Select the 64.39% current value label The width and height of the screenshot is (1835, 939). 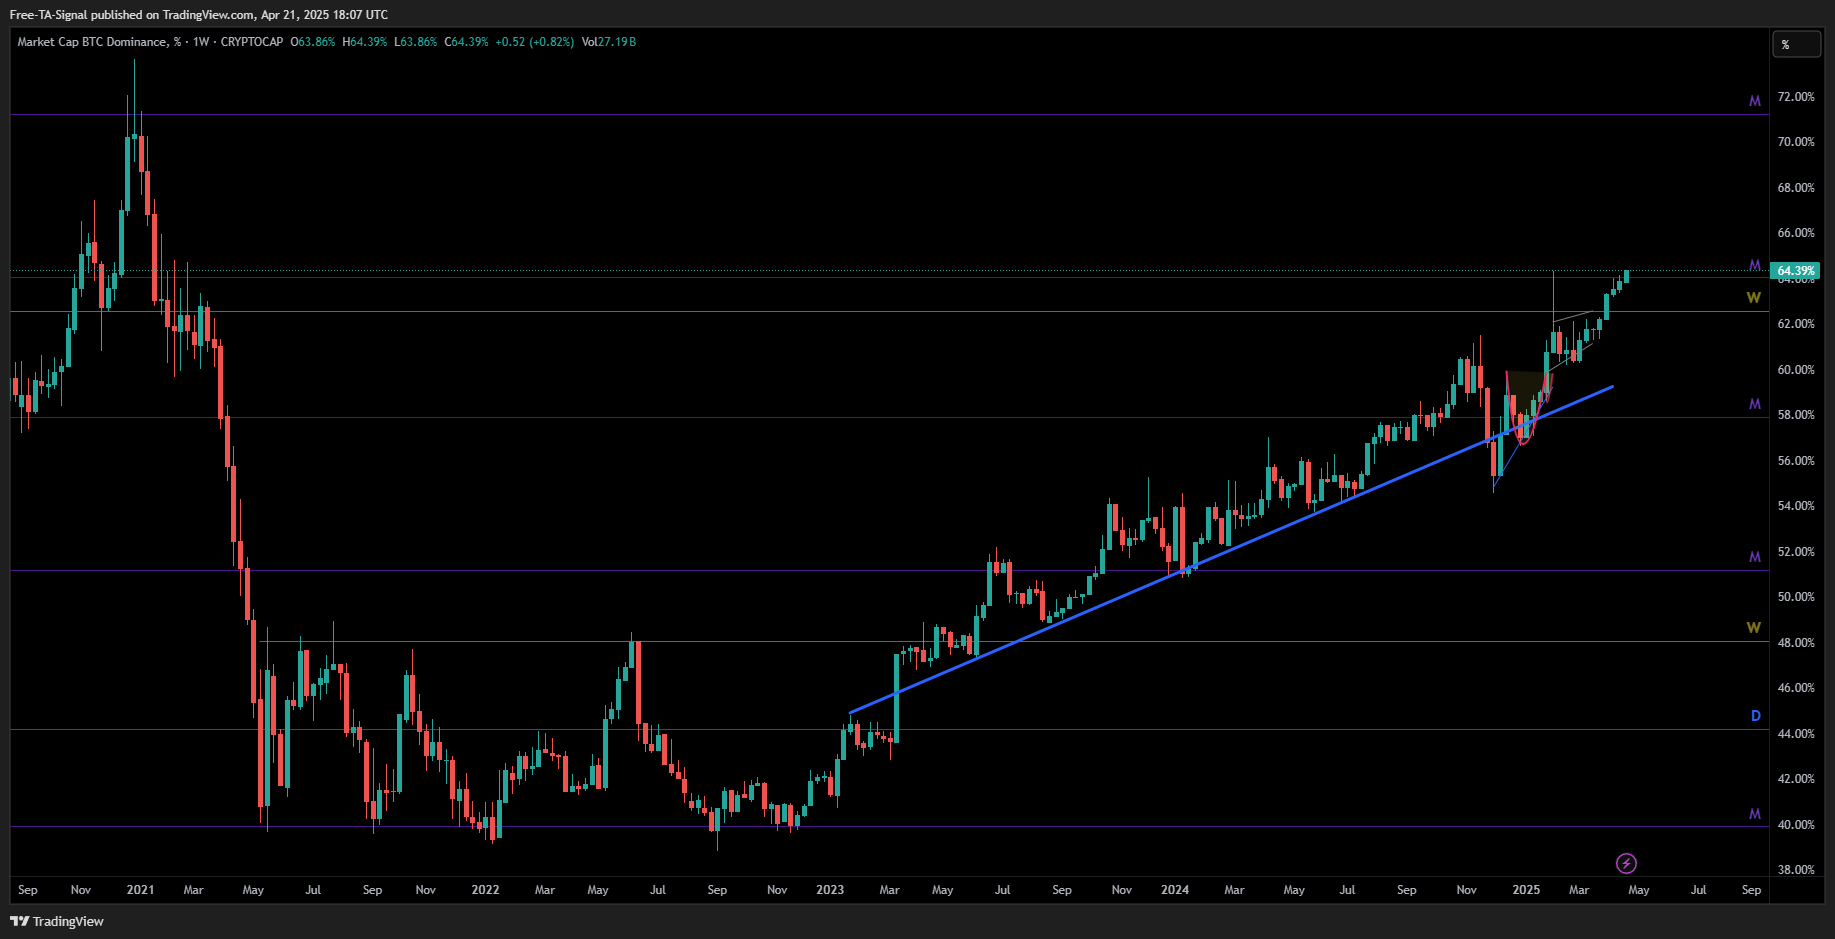click(x=1795, y=271)
